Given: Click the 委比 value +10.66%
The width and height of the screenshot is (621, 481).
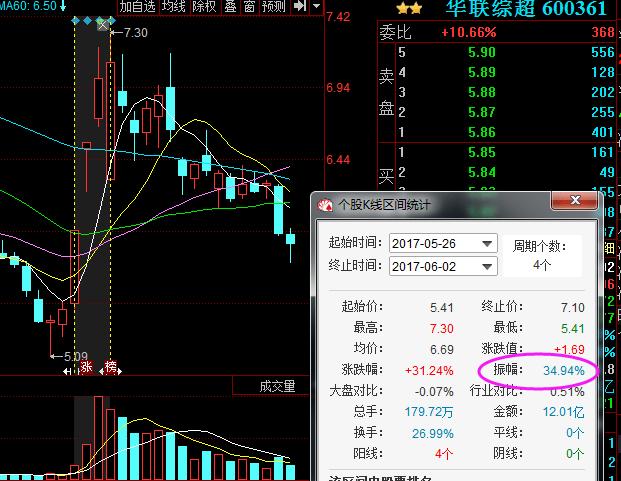Looking at the screenshot, I should [x=469, y=32].
